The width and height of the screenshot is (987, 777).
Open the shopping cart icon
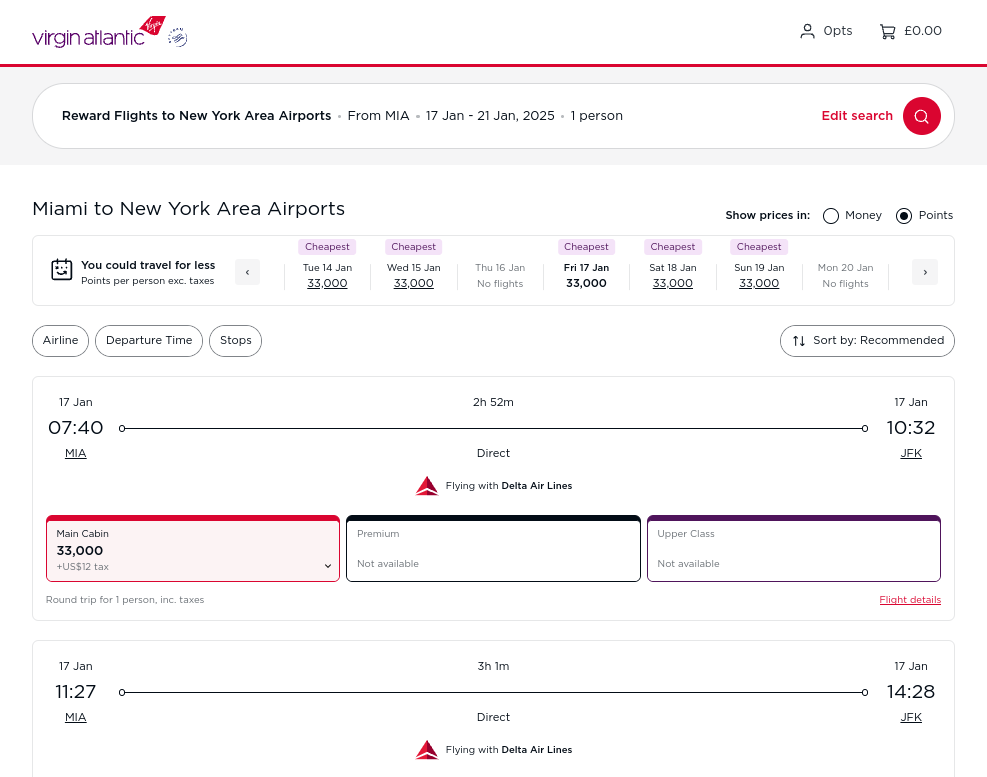coord(888,31)
